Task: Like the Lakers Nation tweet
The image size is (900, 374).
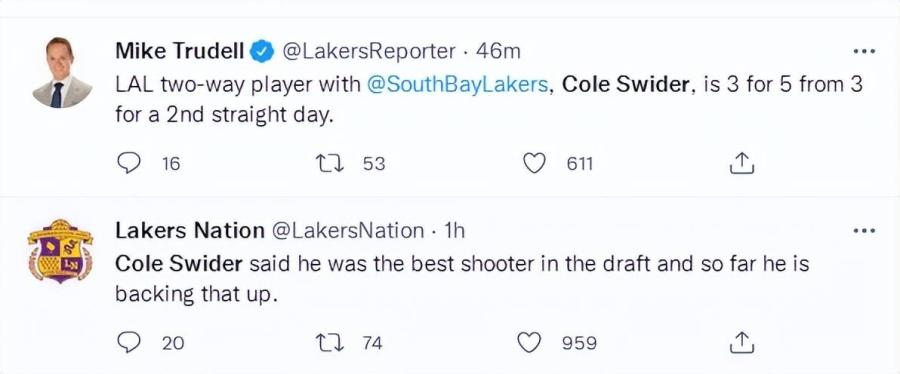Action: 530,342
